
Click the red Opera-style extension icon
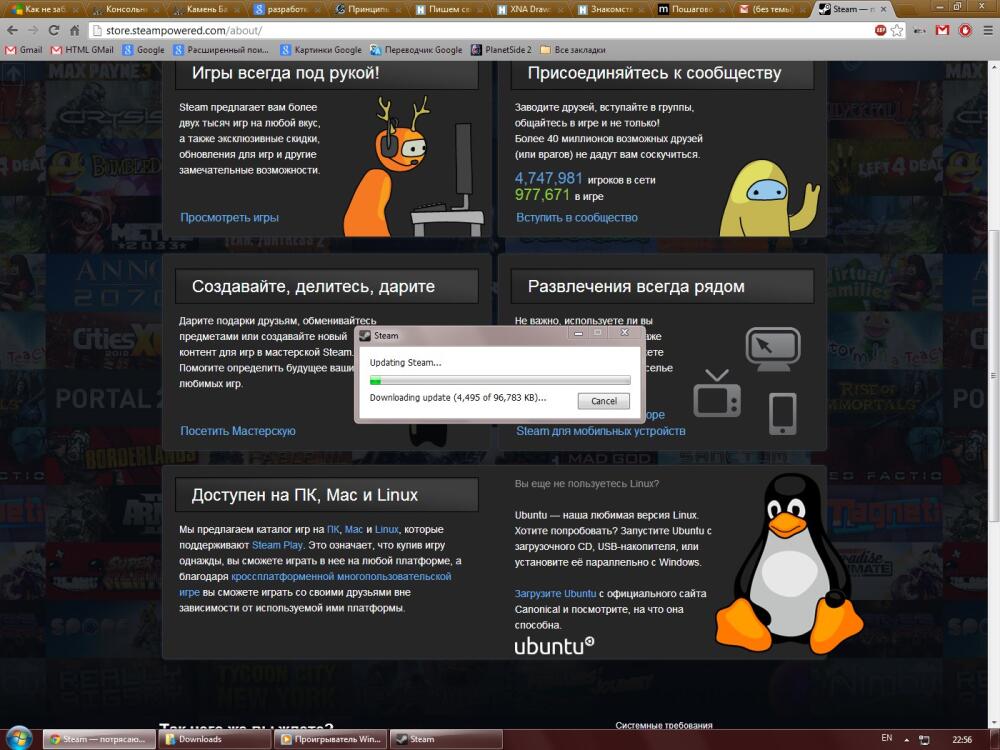(965, 30)
